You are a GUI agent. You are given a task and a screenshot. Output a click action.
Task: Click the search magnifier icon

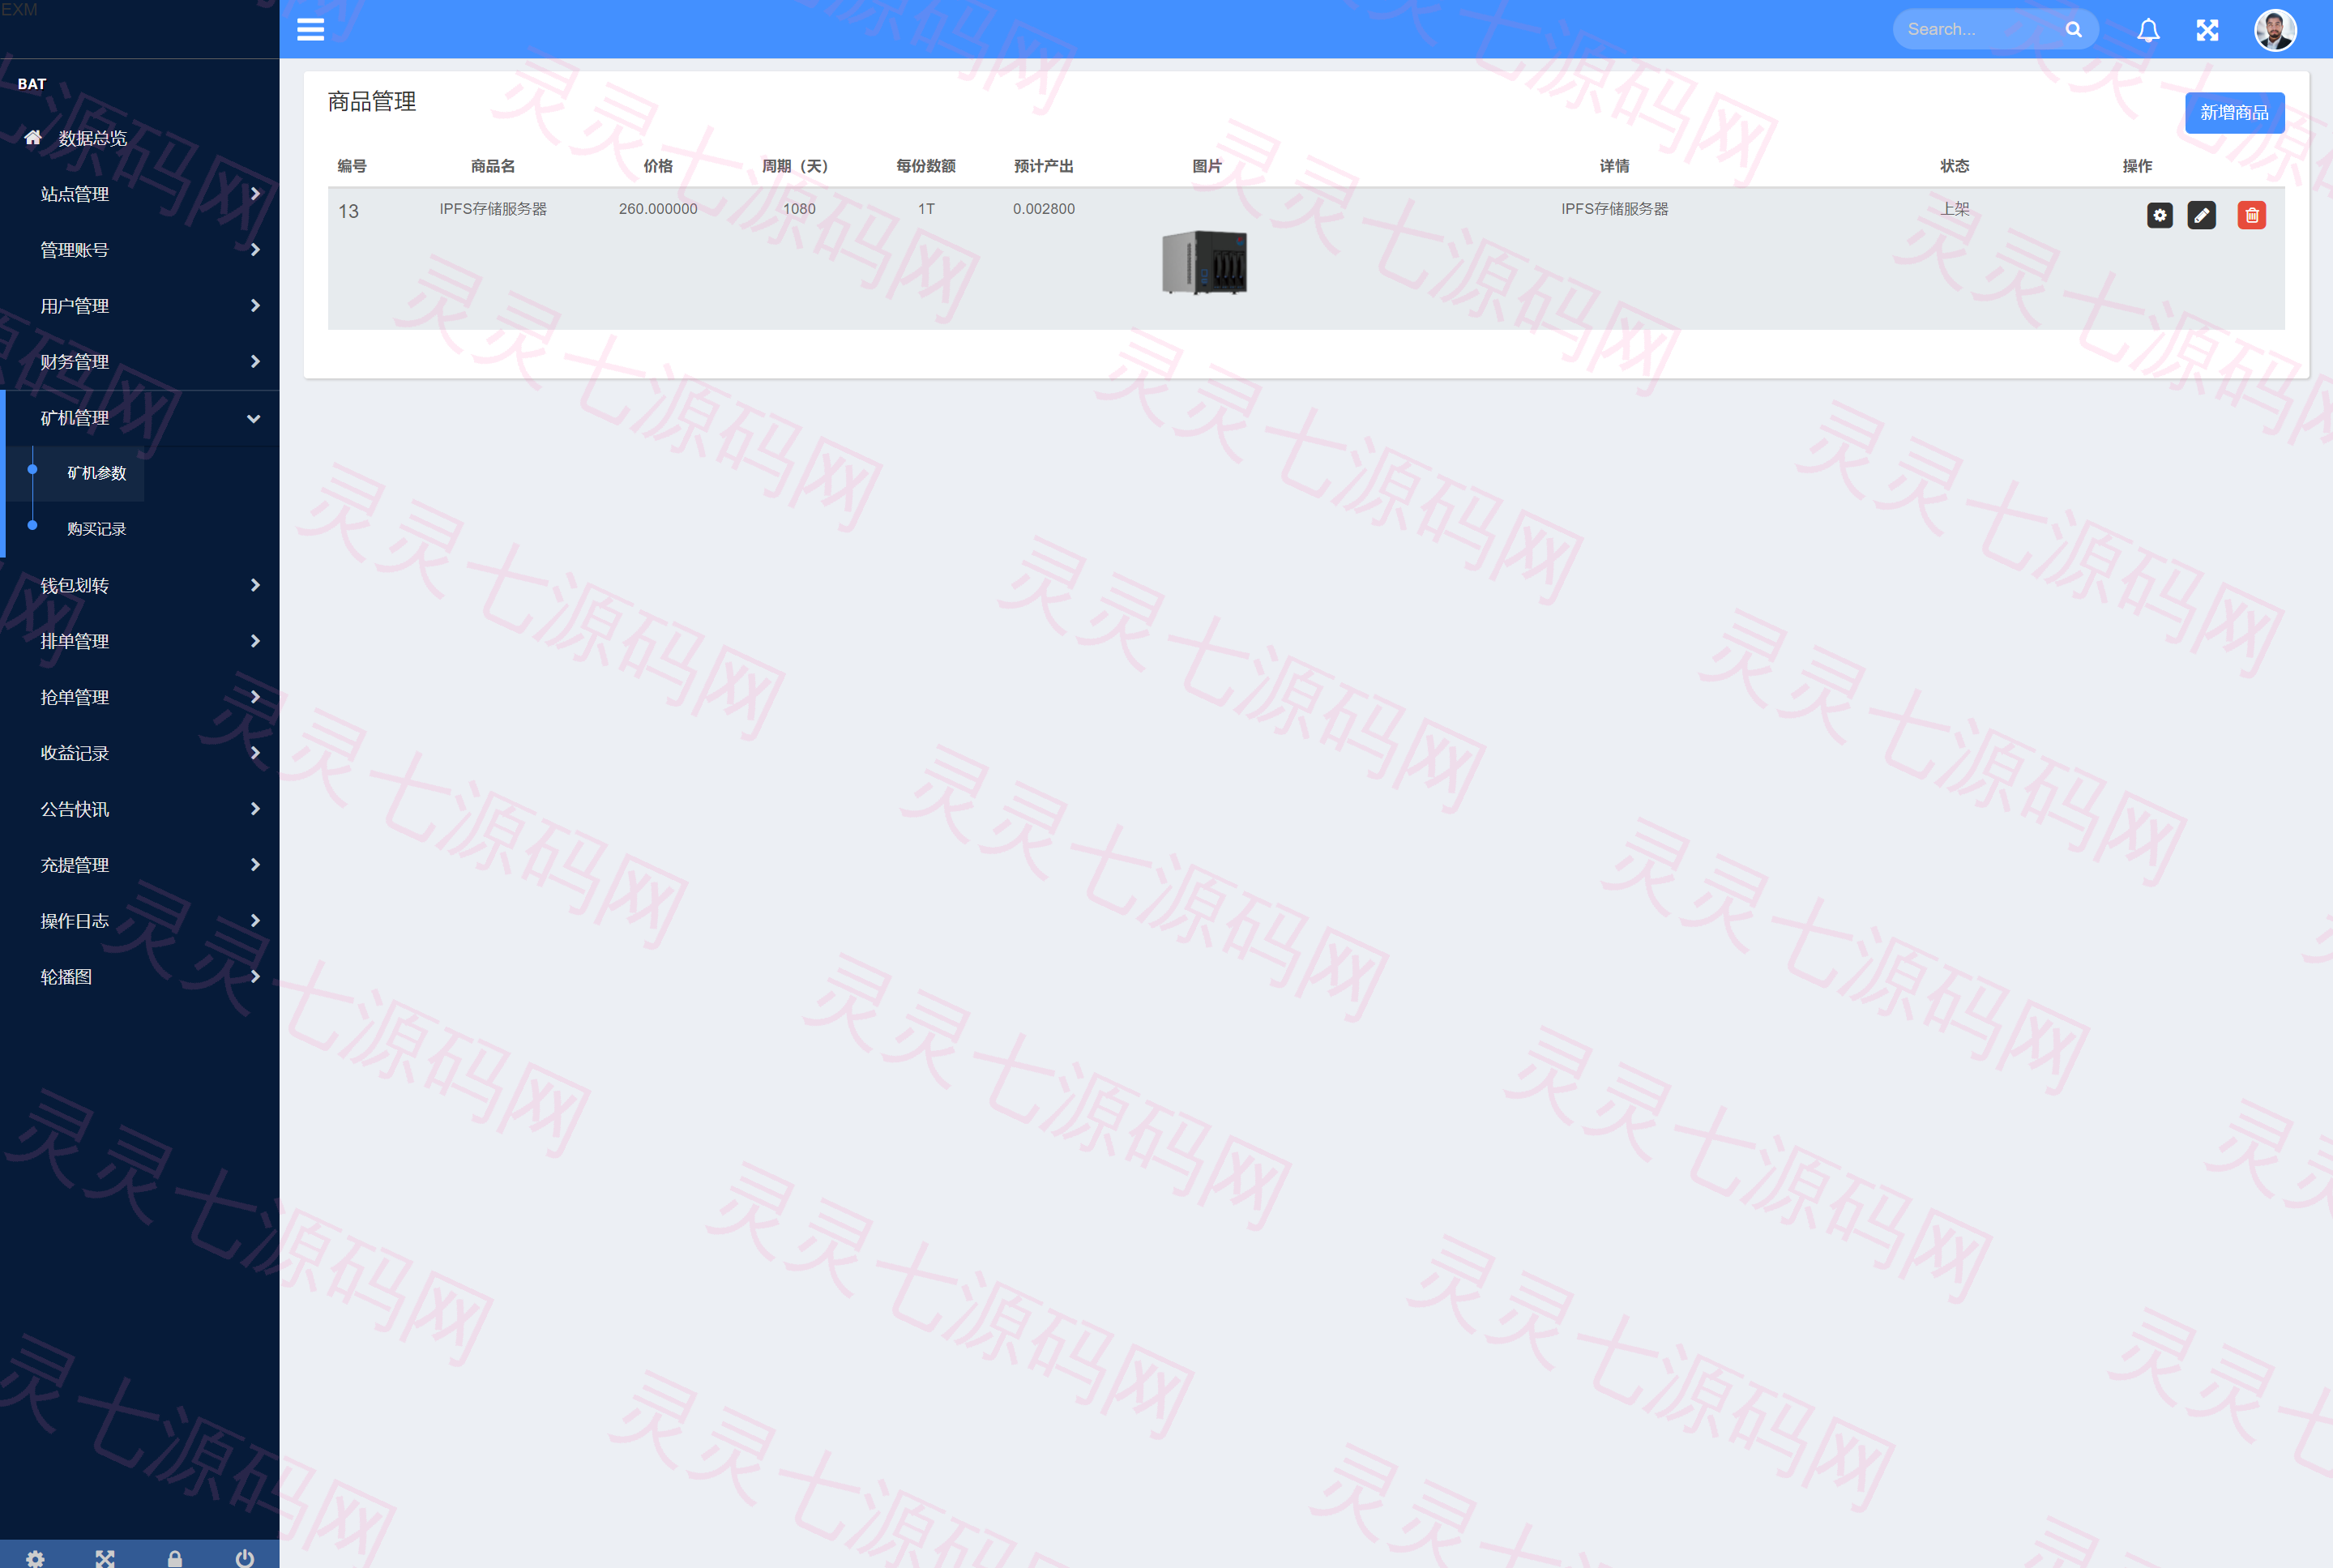pos(2073,29)
